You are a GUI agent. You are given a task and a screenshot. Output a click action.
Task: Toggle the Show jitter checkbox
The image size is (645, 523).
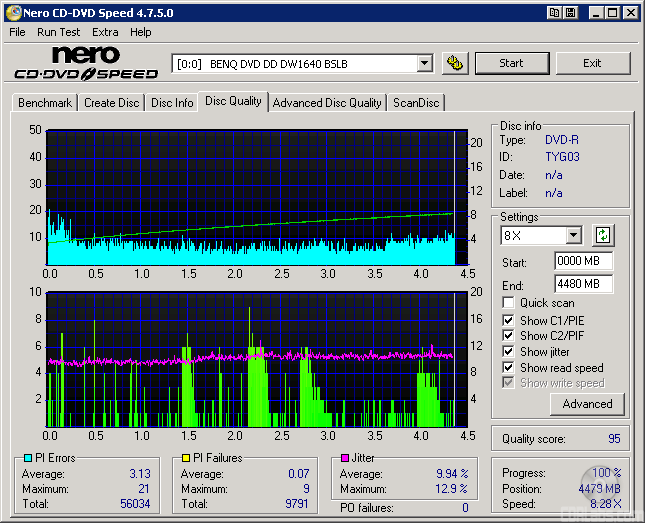coord(509,351)
